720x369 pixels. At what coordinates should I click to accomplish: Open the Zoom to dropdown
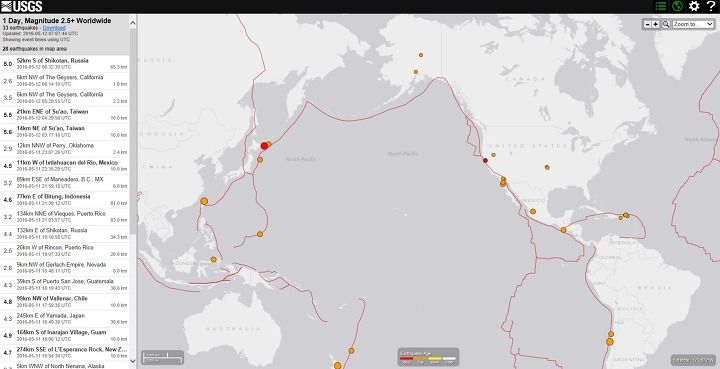tap(693, 24)
